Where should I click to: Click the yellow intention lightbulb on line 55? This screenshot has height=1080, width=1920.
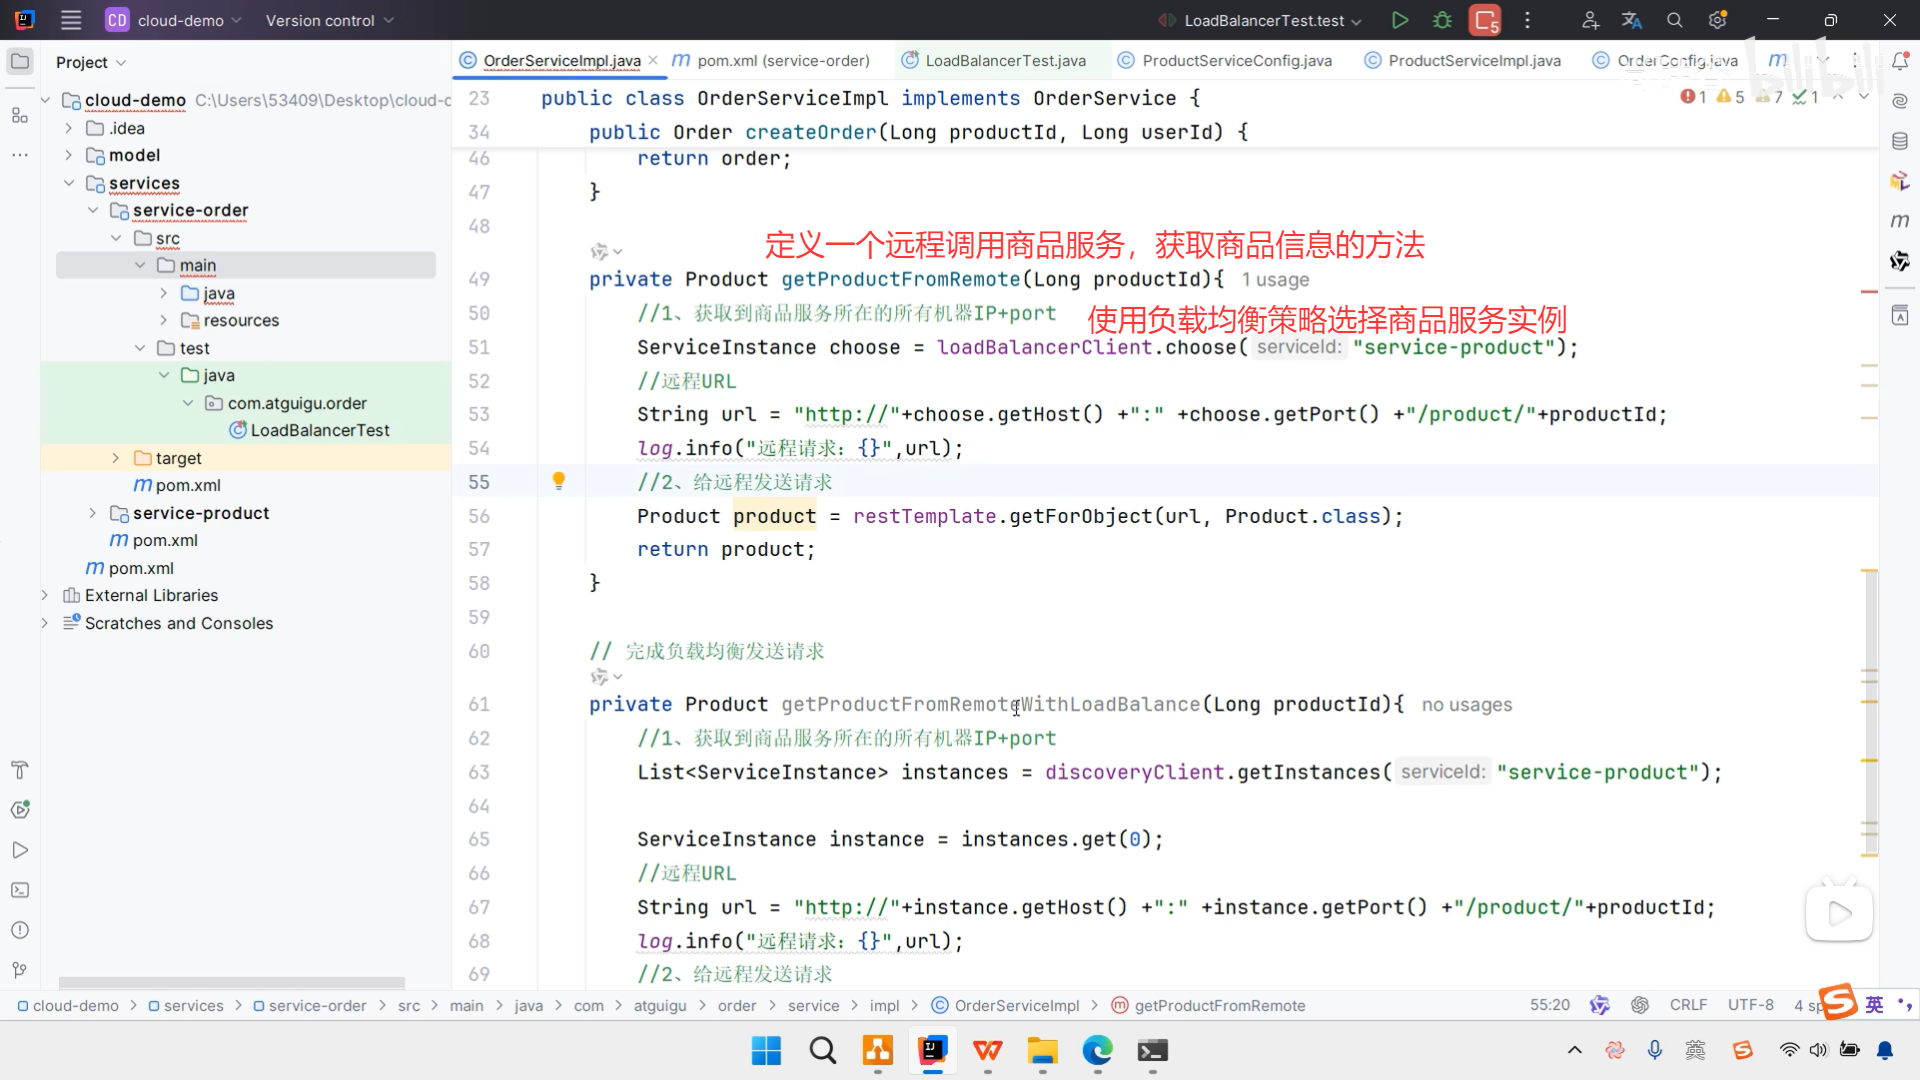(x=559, y=481)
